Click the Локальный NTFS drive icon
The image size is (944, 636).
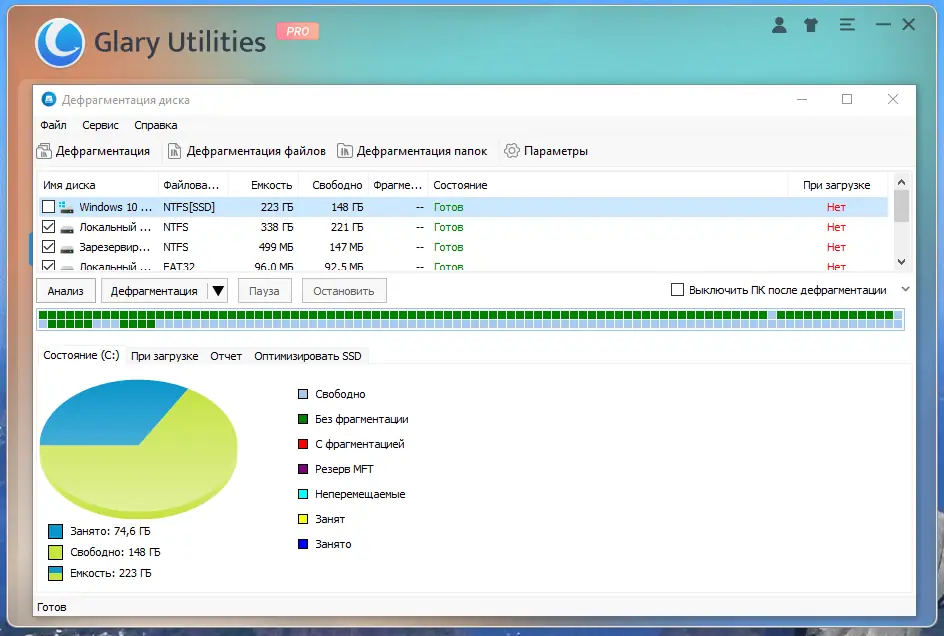tap(67, 228)
